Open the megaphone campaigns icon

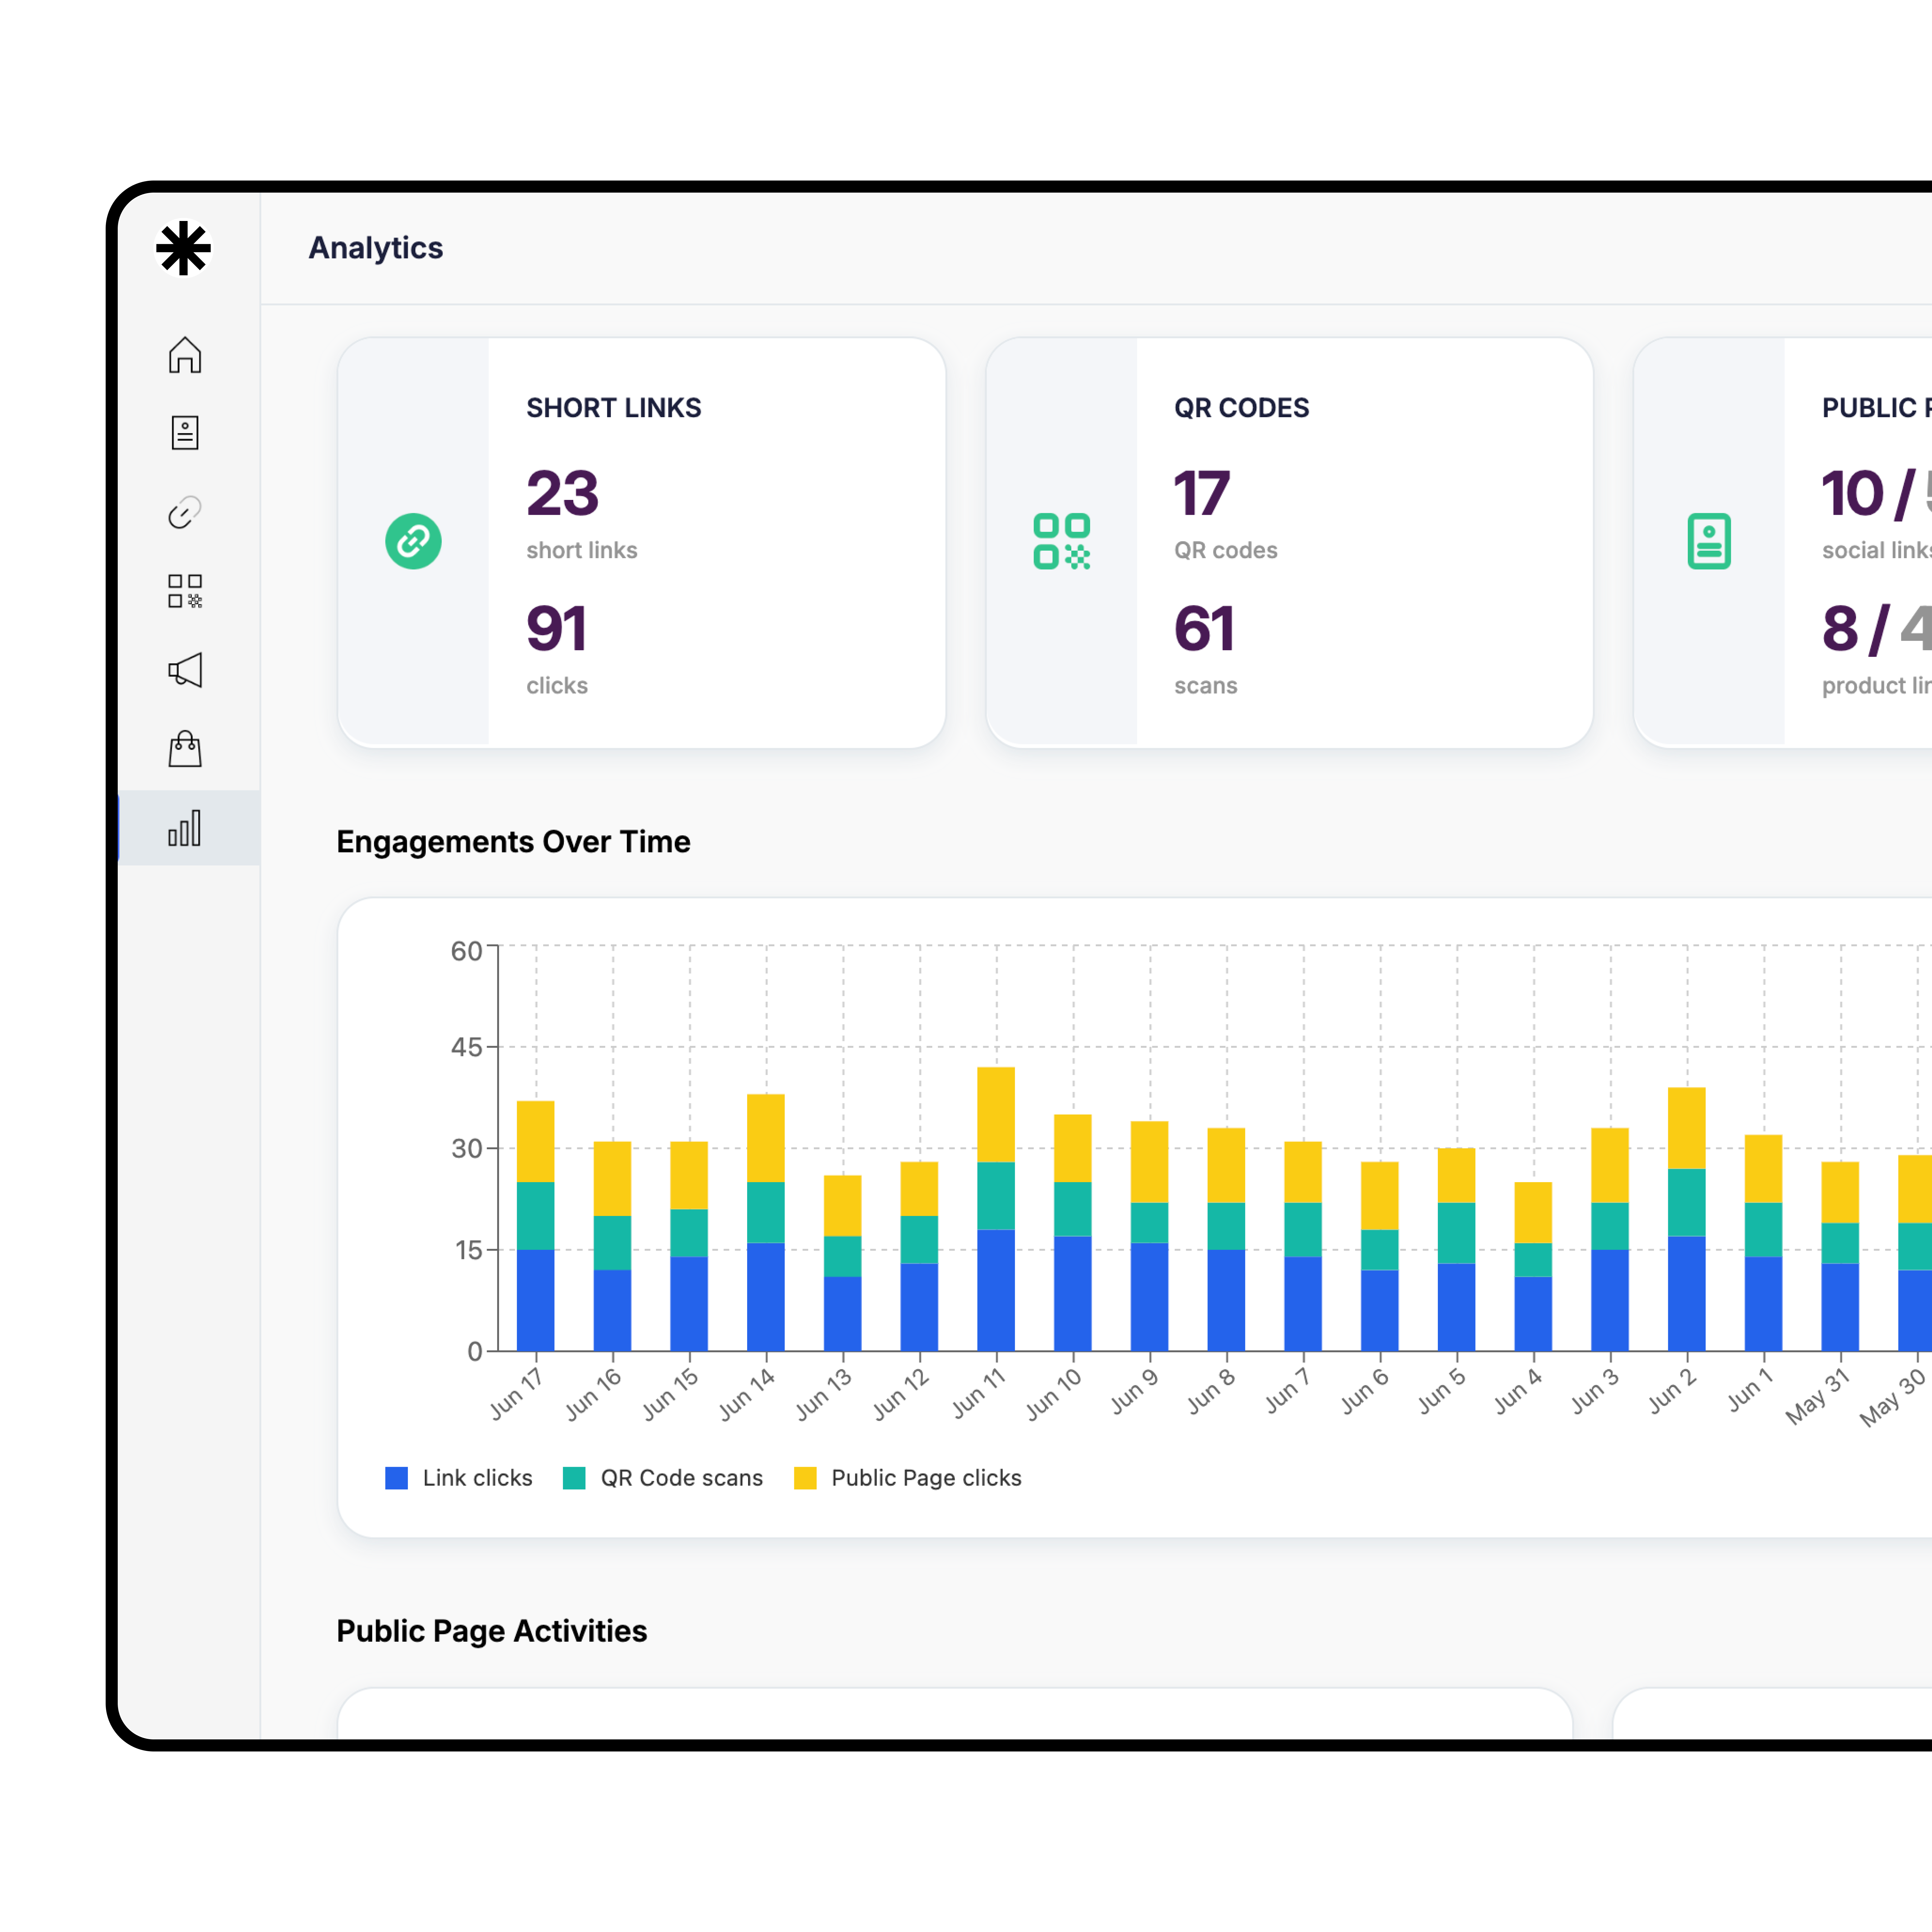coord(185,670)
